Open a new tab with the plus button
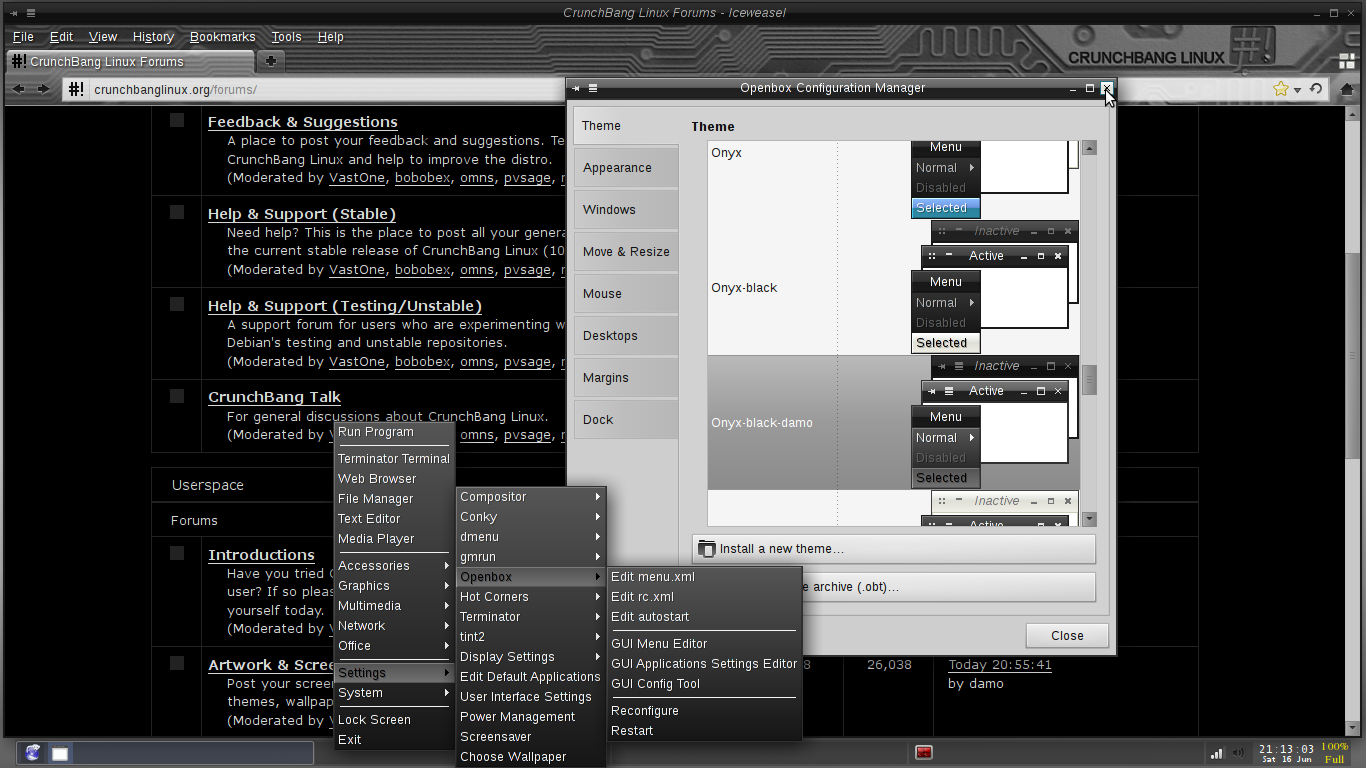Image resolution: width=1366 pixels, height=768 pixels. pos(270,62)
